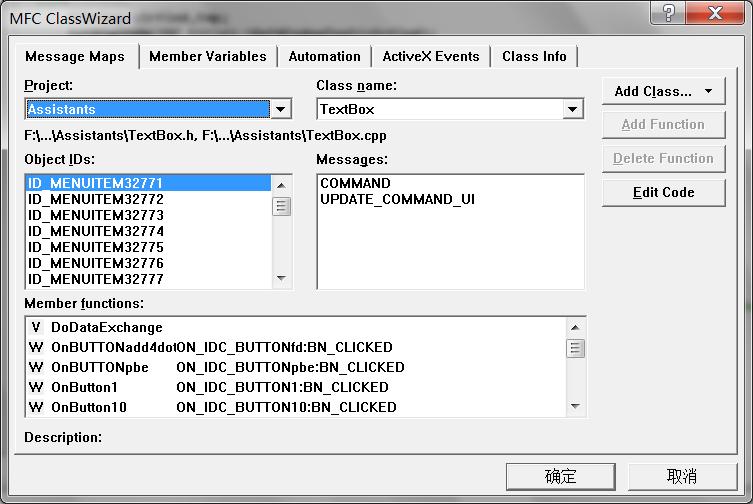Select the OnButton10 member function
The height and width of the screenshot is (504, 753).
pos(295,407)
